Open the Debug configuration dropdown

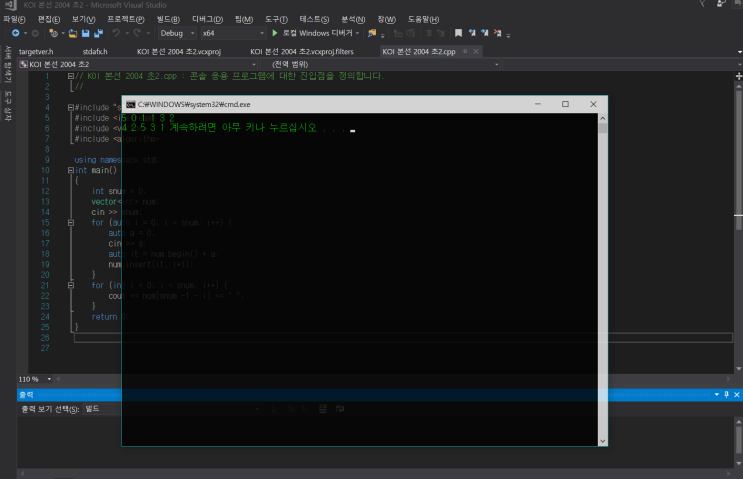pos(177,33)
